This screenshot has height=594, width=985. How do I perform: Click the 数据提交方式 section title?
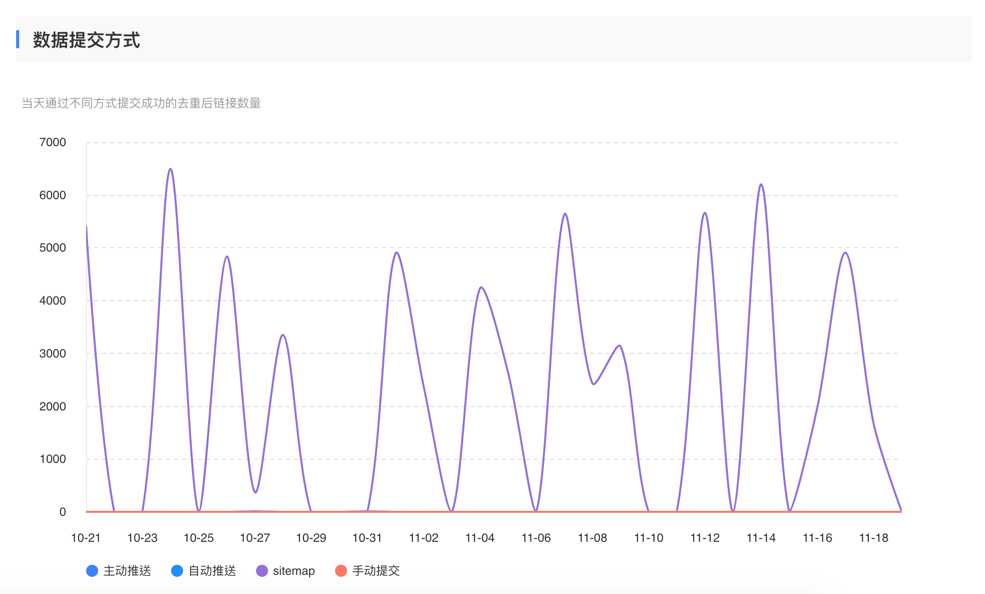coord(86,40)
